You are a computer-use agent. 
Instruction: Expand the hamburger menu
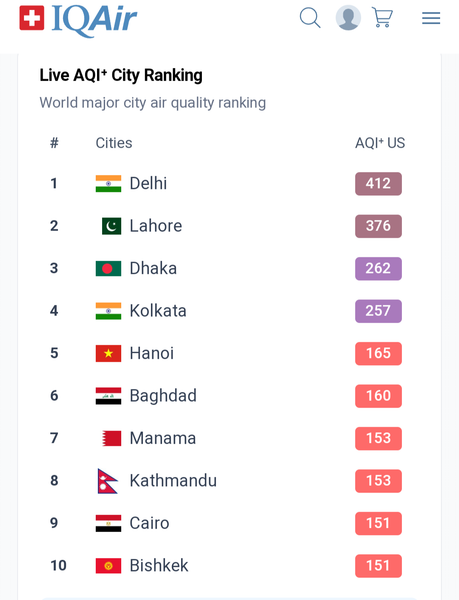coord(431,18)
